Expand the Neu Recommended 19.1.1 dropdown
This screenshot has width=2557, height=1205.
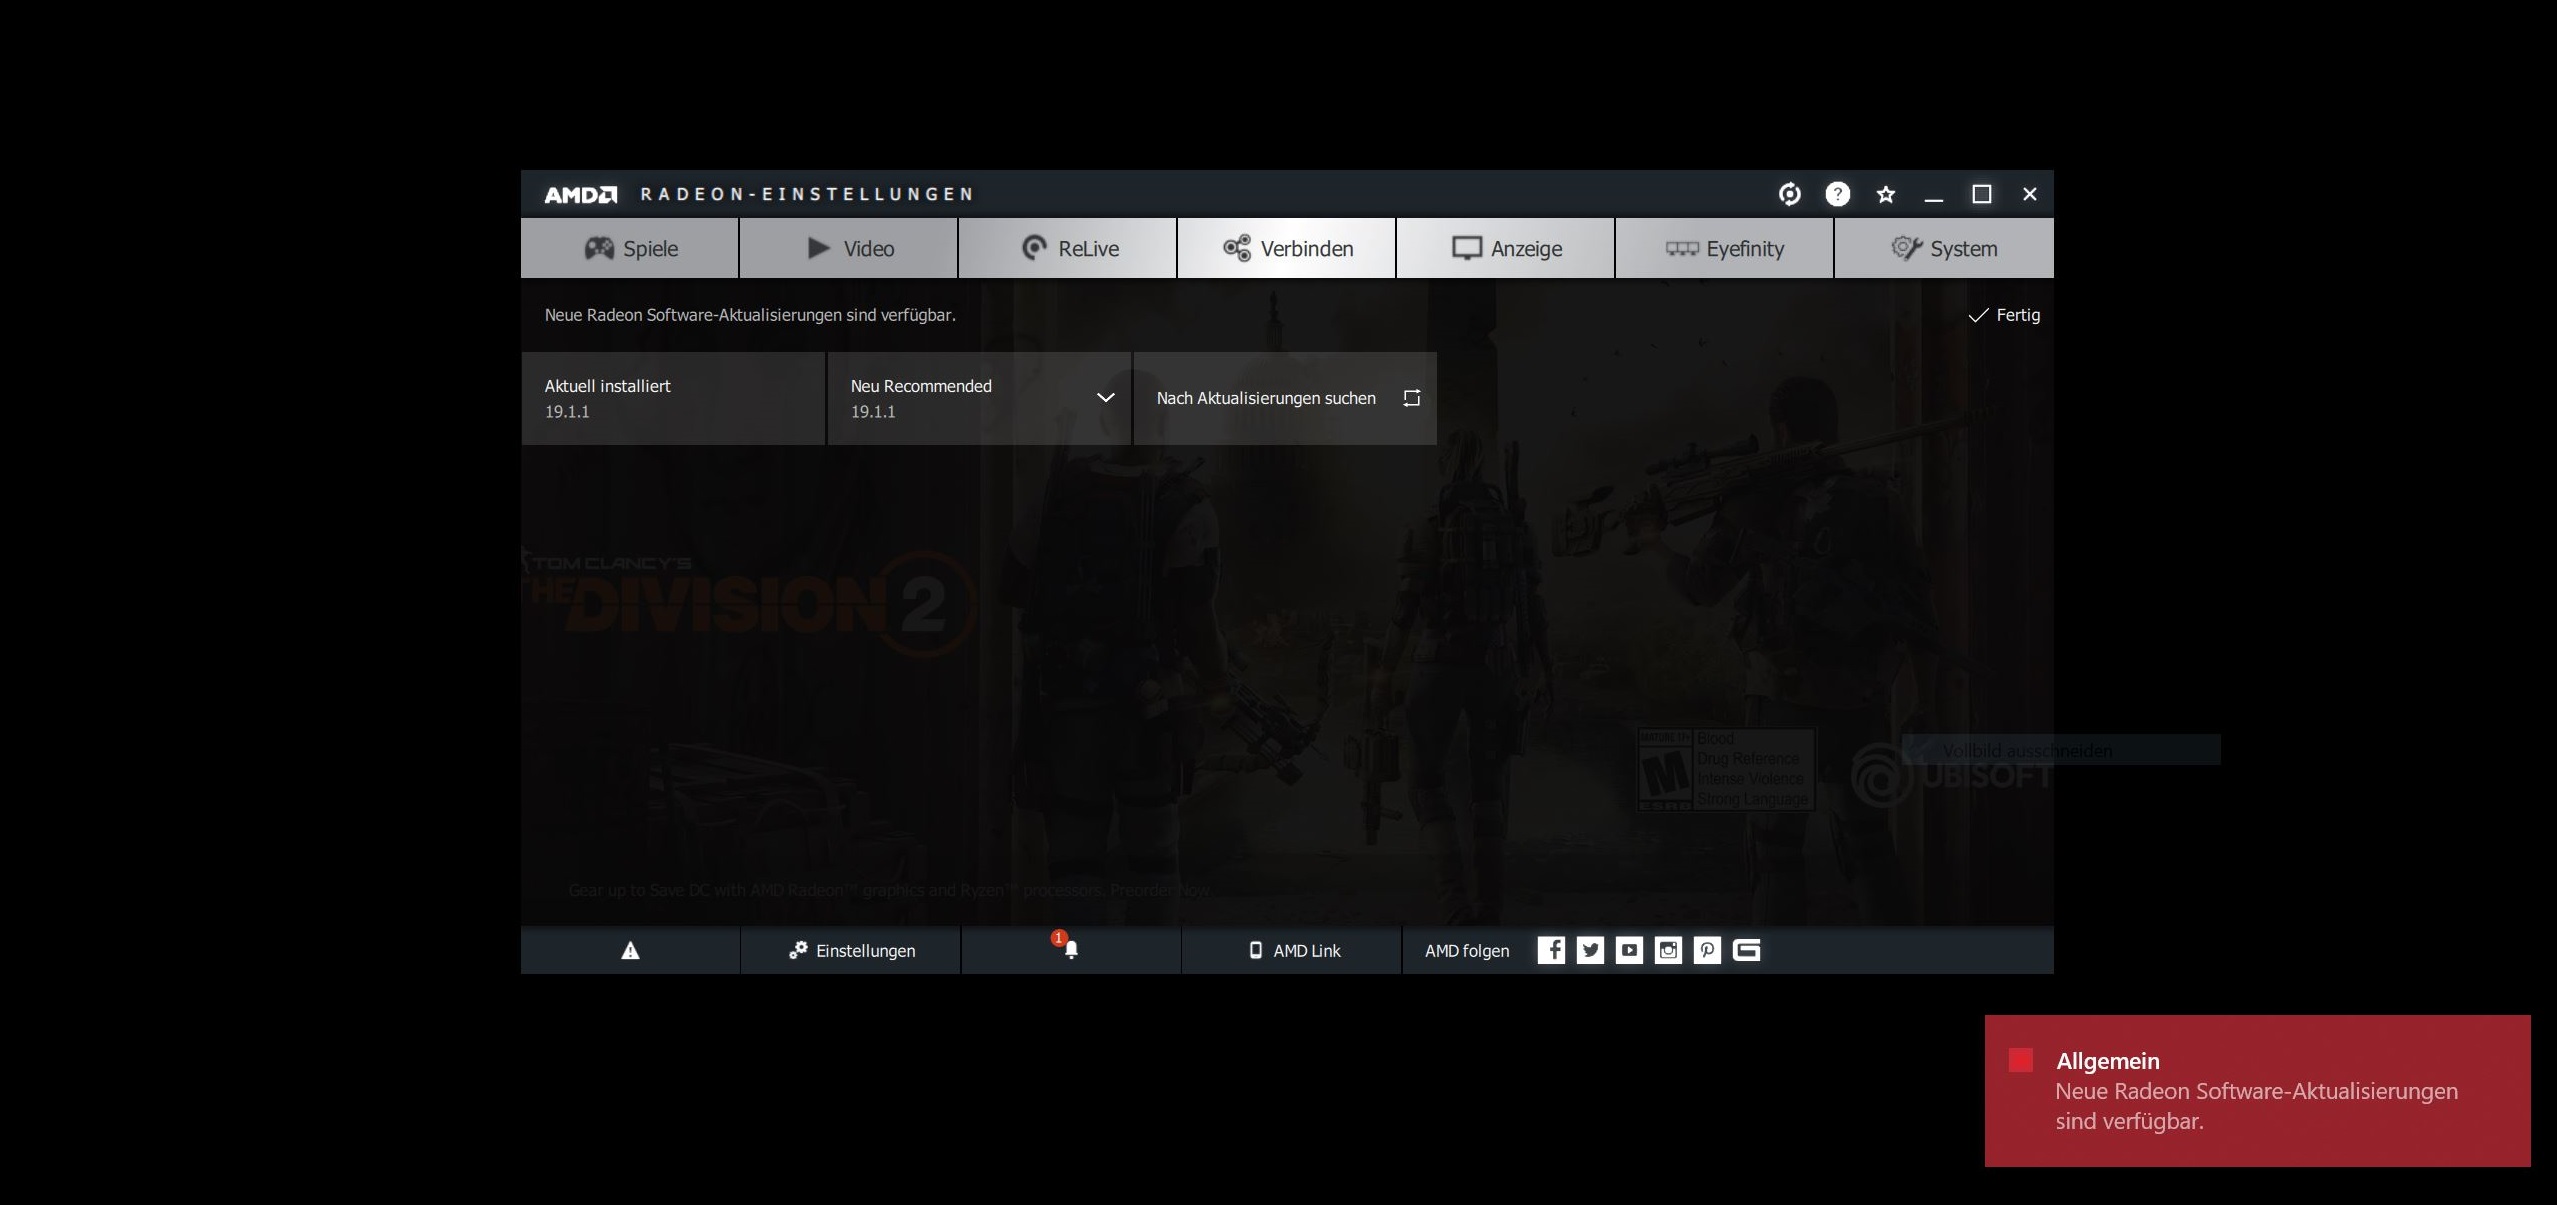tap(1105, 398)
